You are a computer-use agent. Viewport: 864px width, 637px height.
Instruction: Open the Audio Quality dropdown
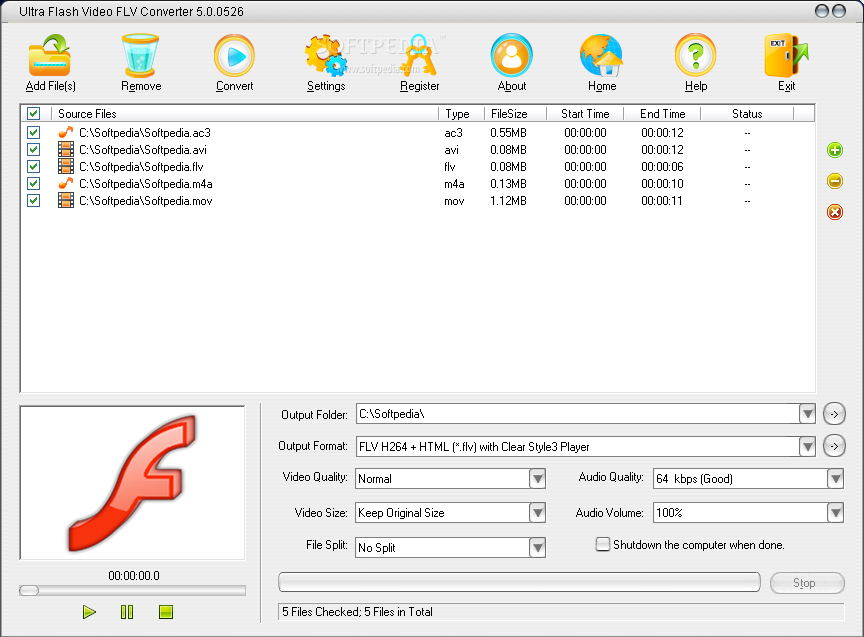835,478
